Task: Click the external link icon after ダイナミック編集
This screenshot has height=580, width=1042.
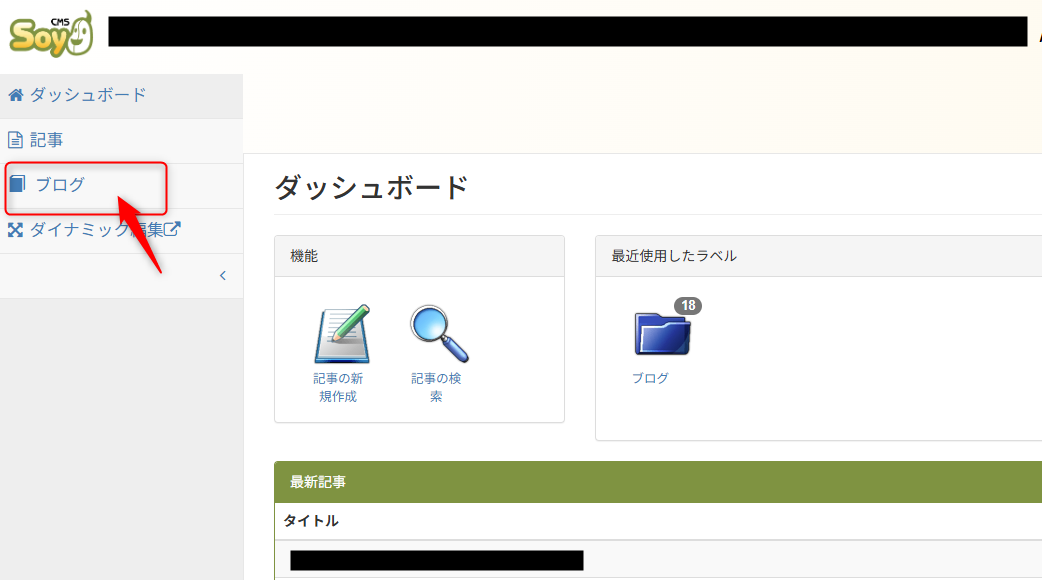Action: click(x=173, y=229)
